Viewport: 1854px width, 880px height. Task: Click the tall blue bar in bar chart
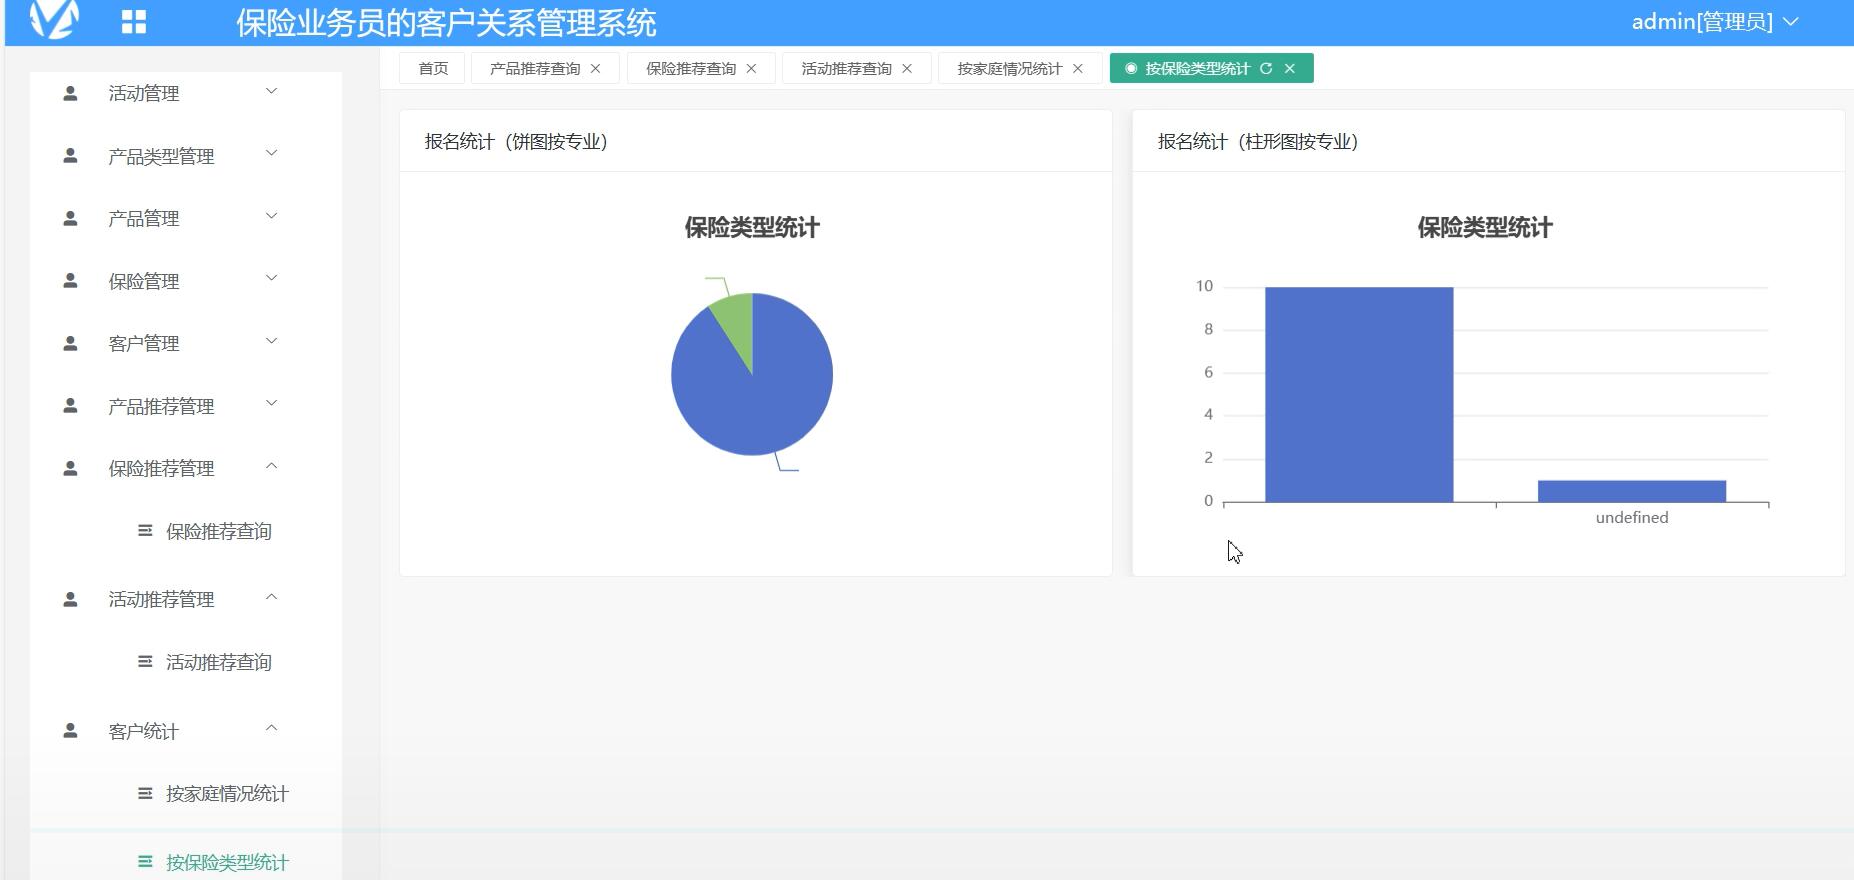pyautogui.click(x=1359, y=394)
